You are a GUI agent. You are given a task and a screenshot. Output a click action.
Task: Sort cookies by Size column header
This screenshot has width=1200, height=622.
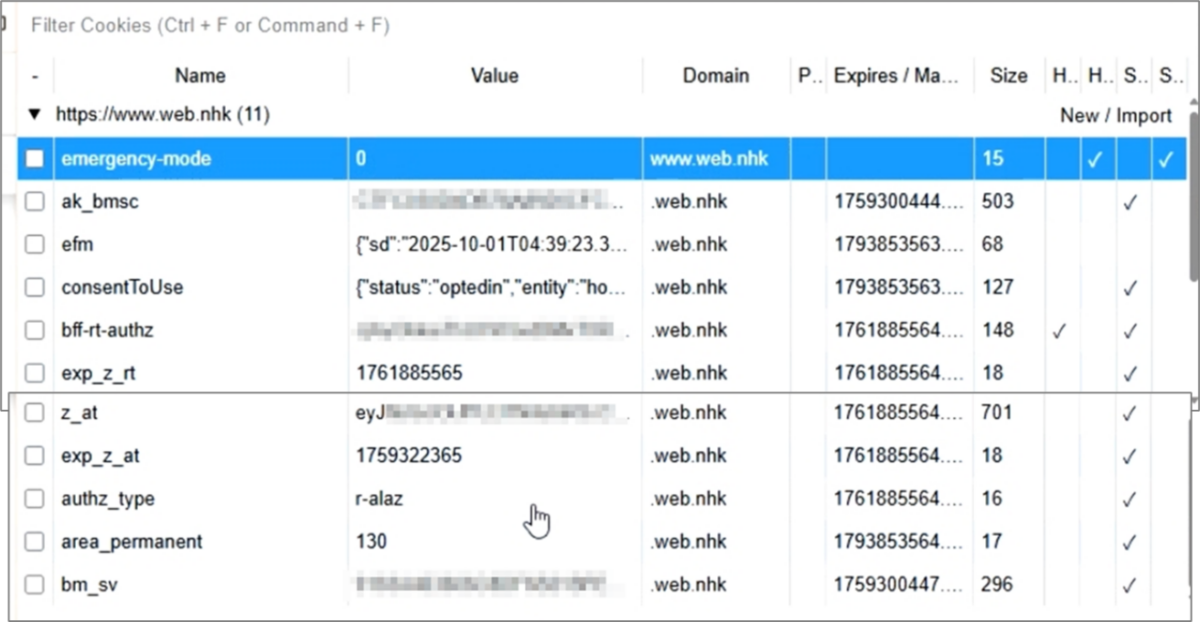pyautogui.click(x=1008, y=76)
